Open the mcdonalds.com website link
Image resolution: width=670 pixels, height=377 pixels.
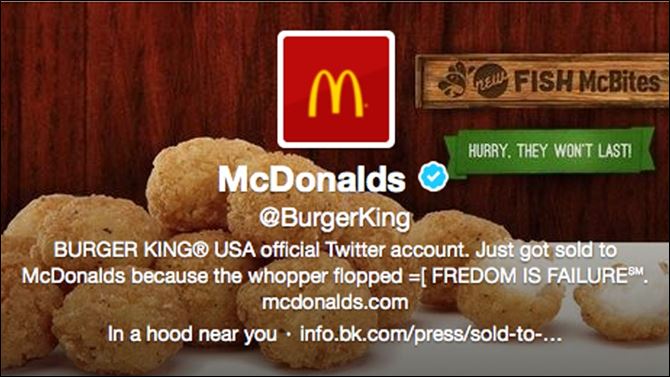tap(335, 302)
